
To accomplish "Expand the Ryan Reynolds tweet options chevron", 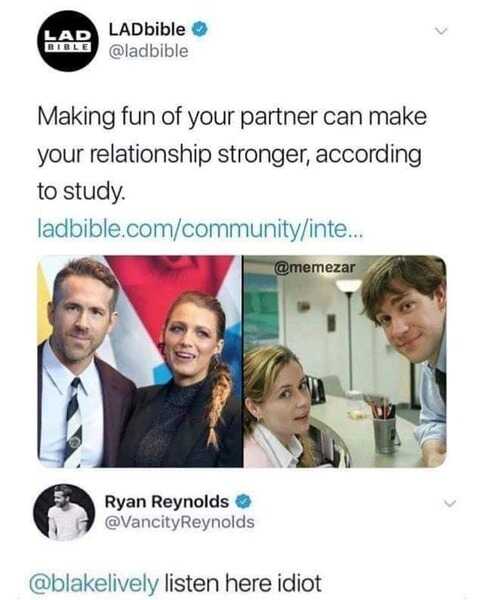I will click(x=450, y=503).
